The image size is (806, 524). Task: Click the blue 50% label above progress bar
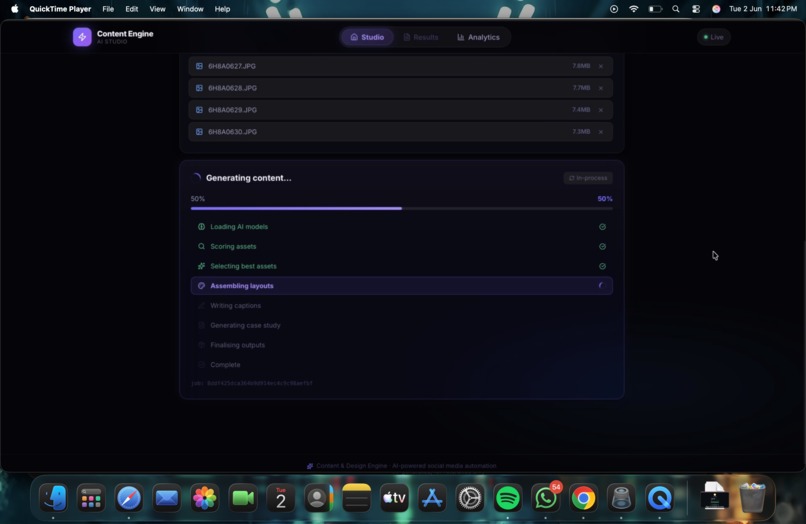604,198
